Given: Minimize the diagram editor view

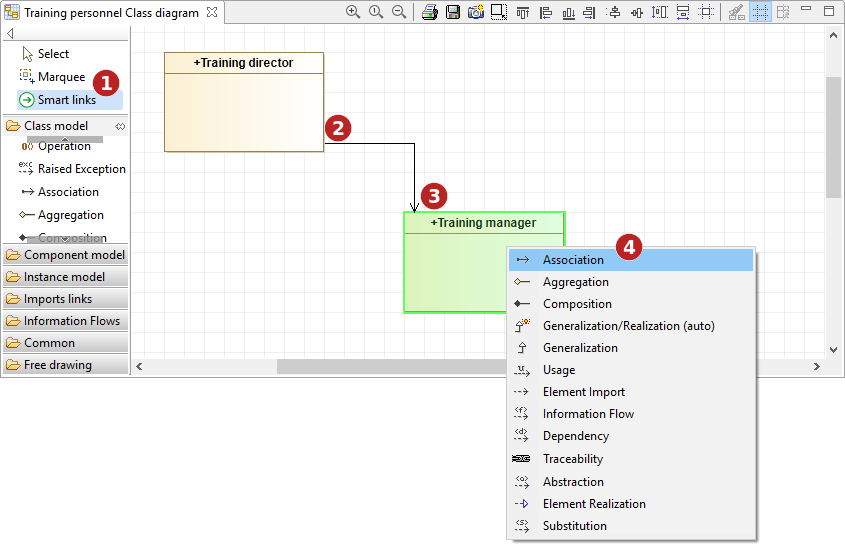Looking at the screenshot, I should tap(806, 9).
